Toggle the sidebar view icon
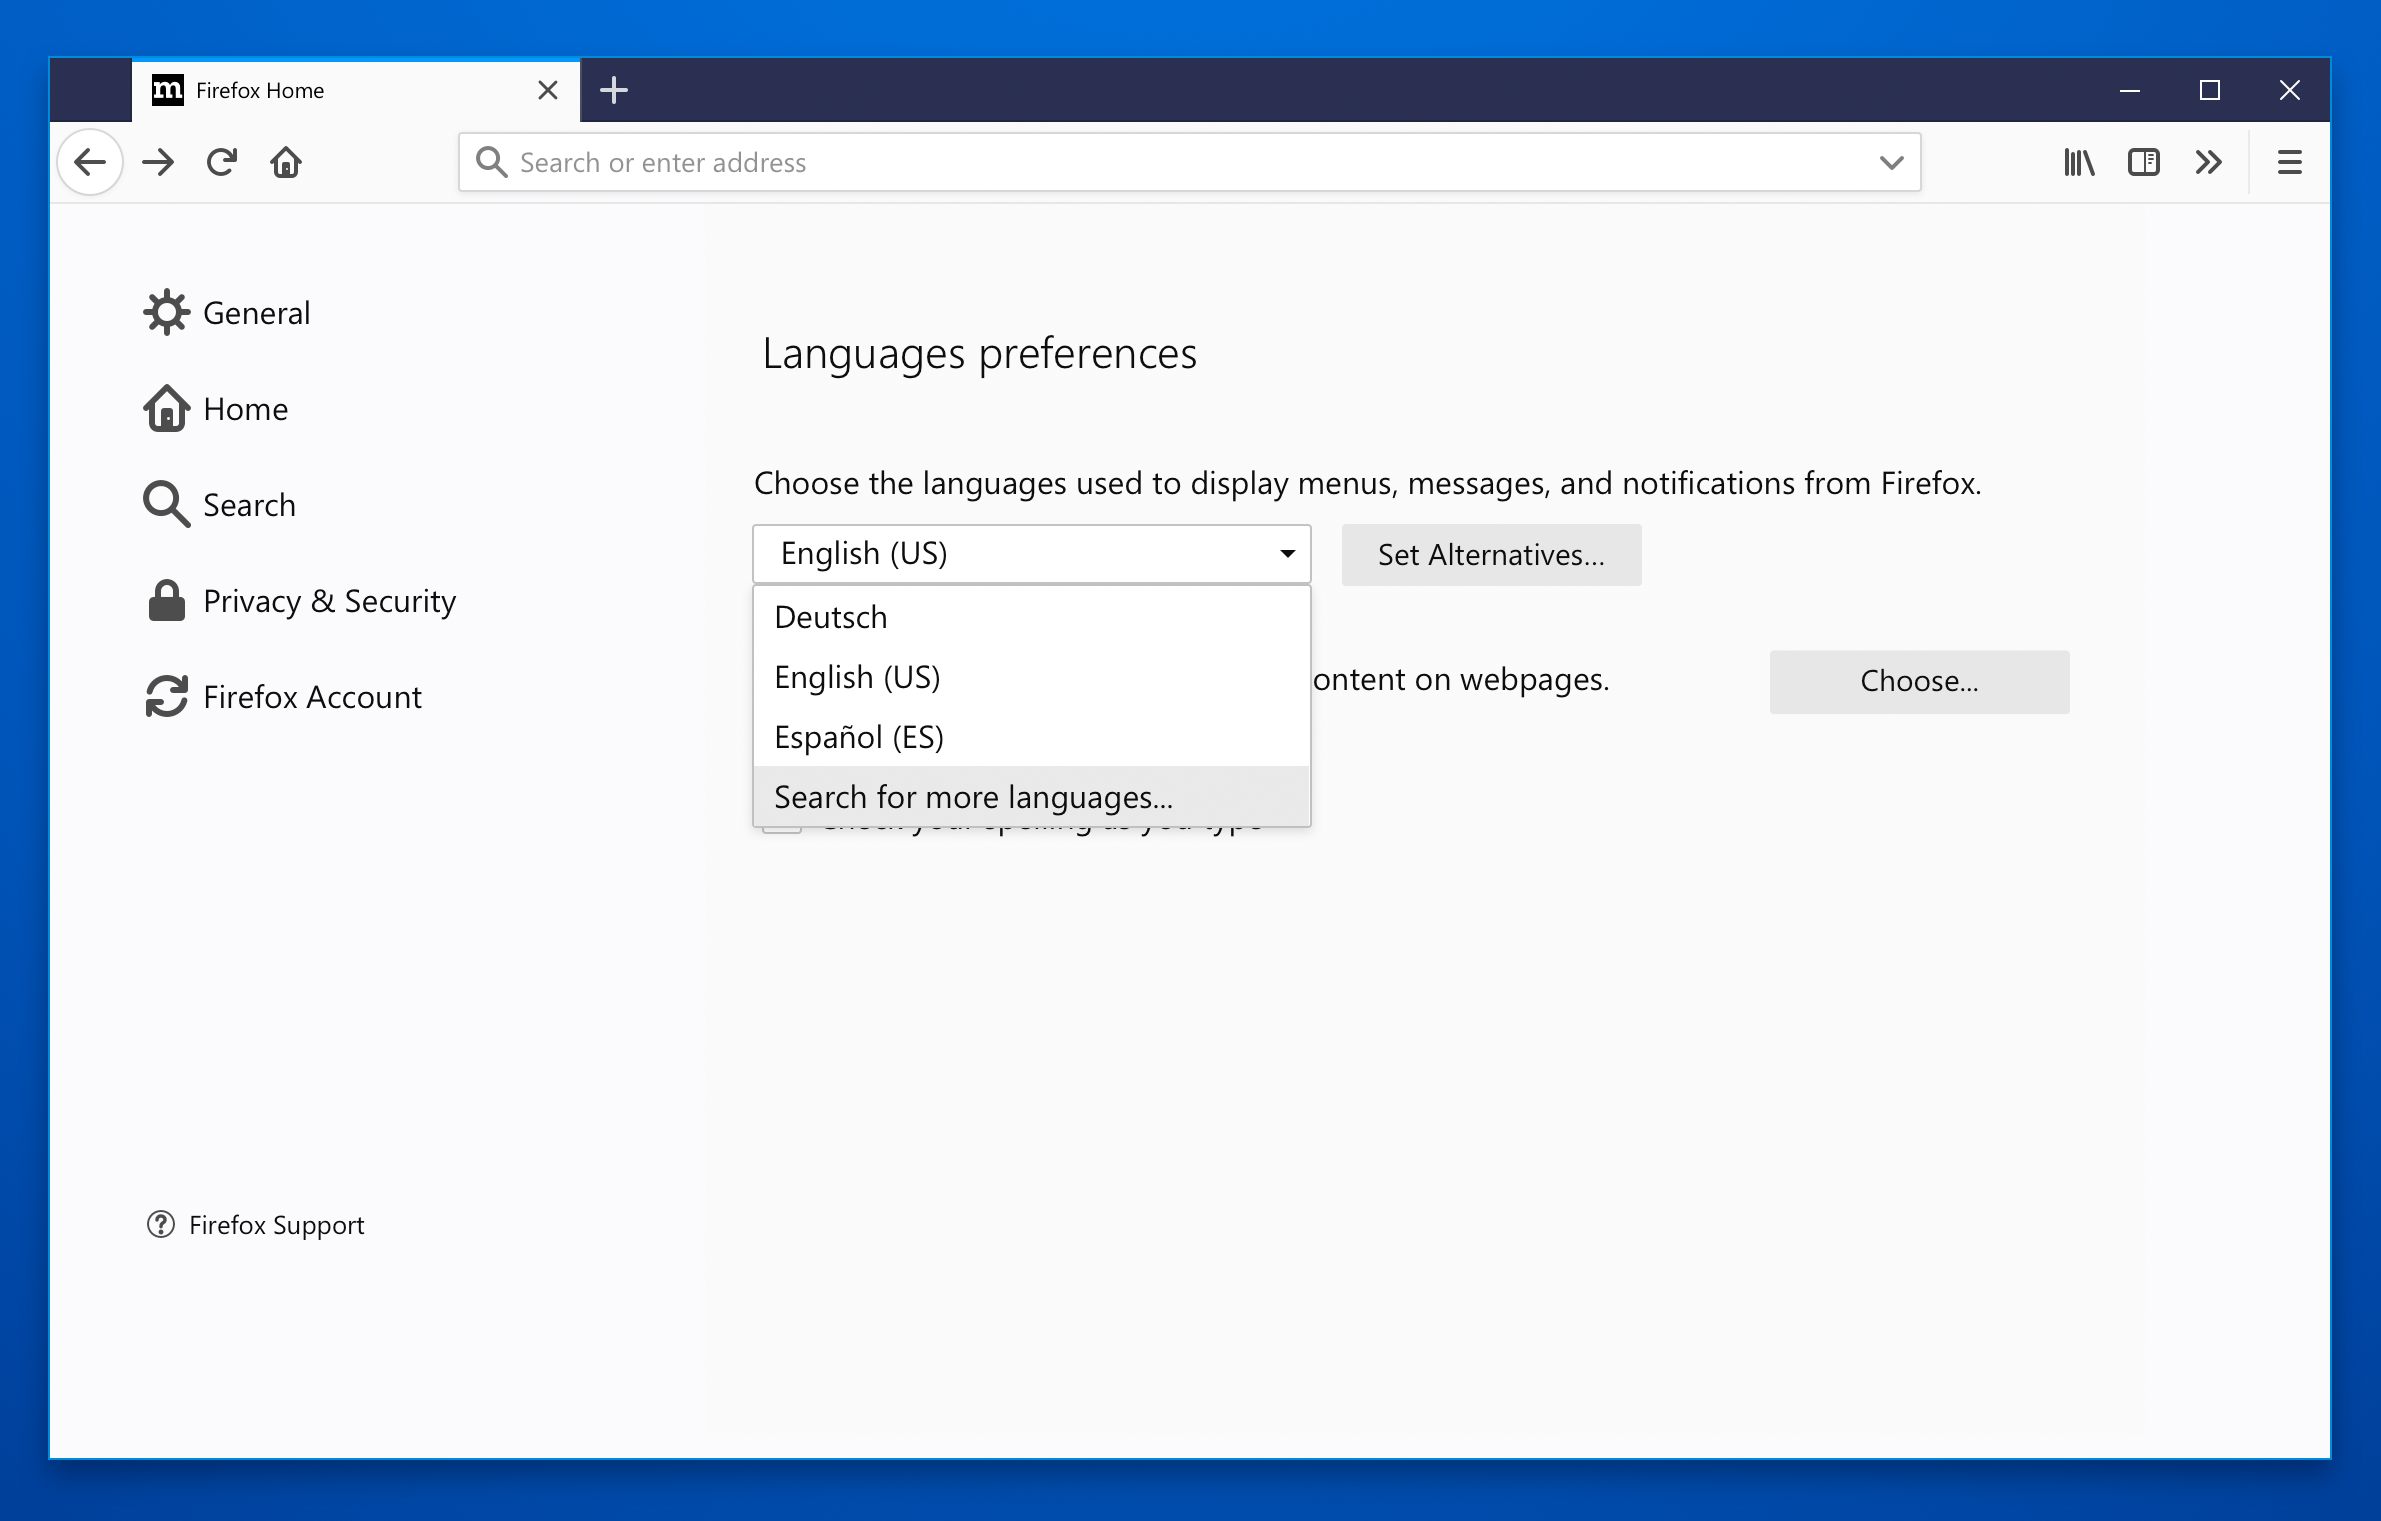The height and width of the screenshot is (1521, 2381). coord(2143,162)
